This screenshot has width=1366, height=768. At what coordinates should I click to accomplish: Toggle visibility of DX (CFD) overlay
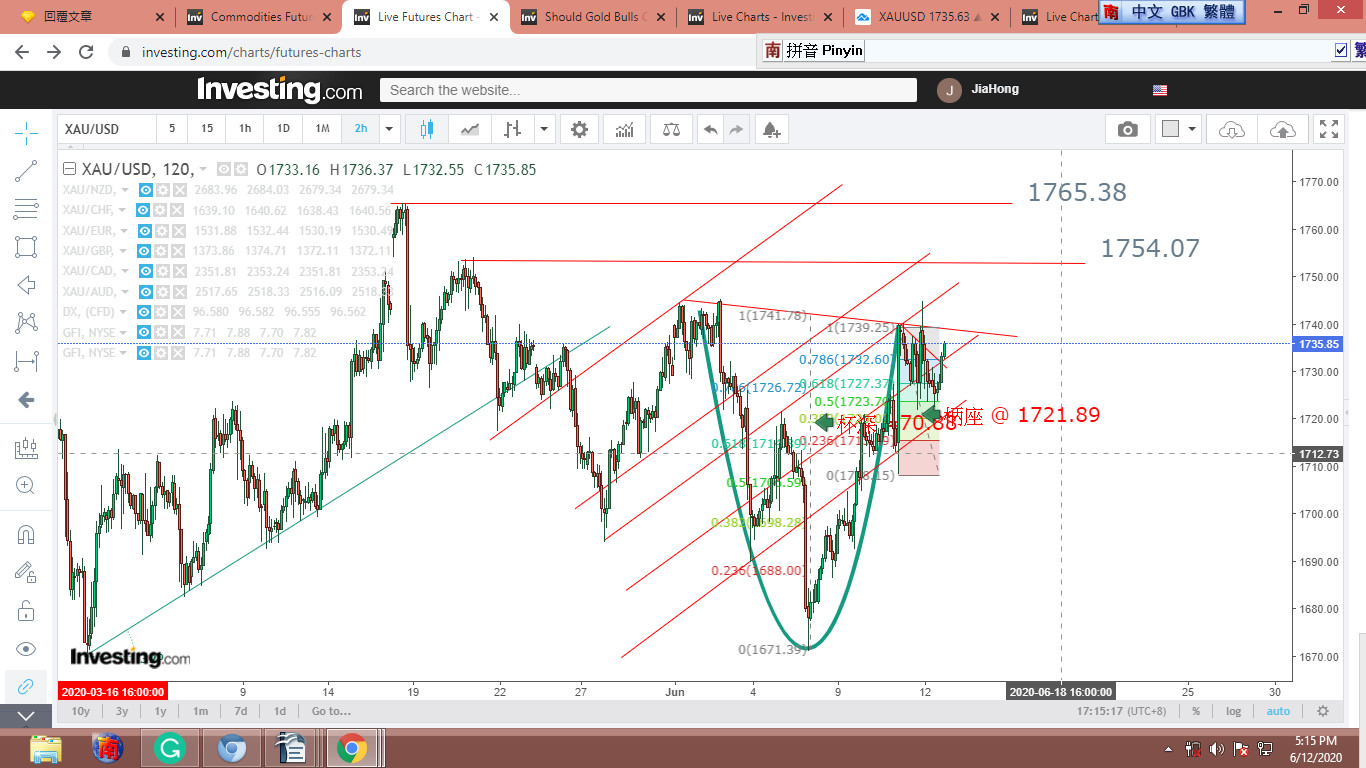[x=147, y=312]
